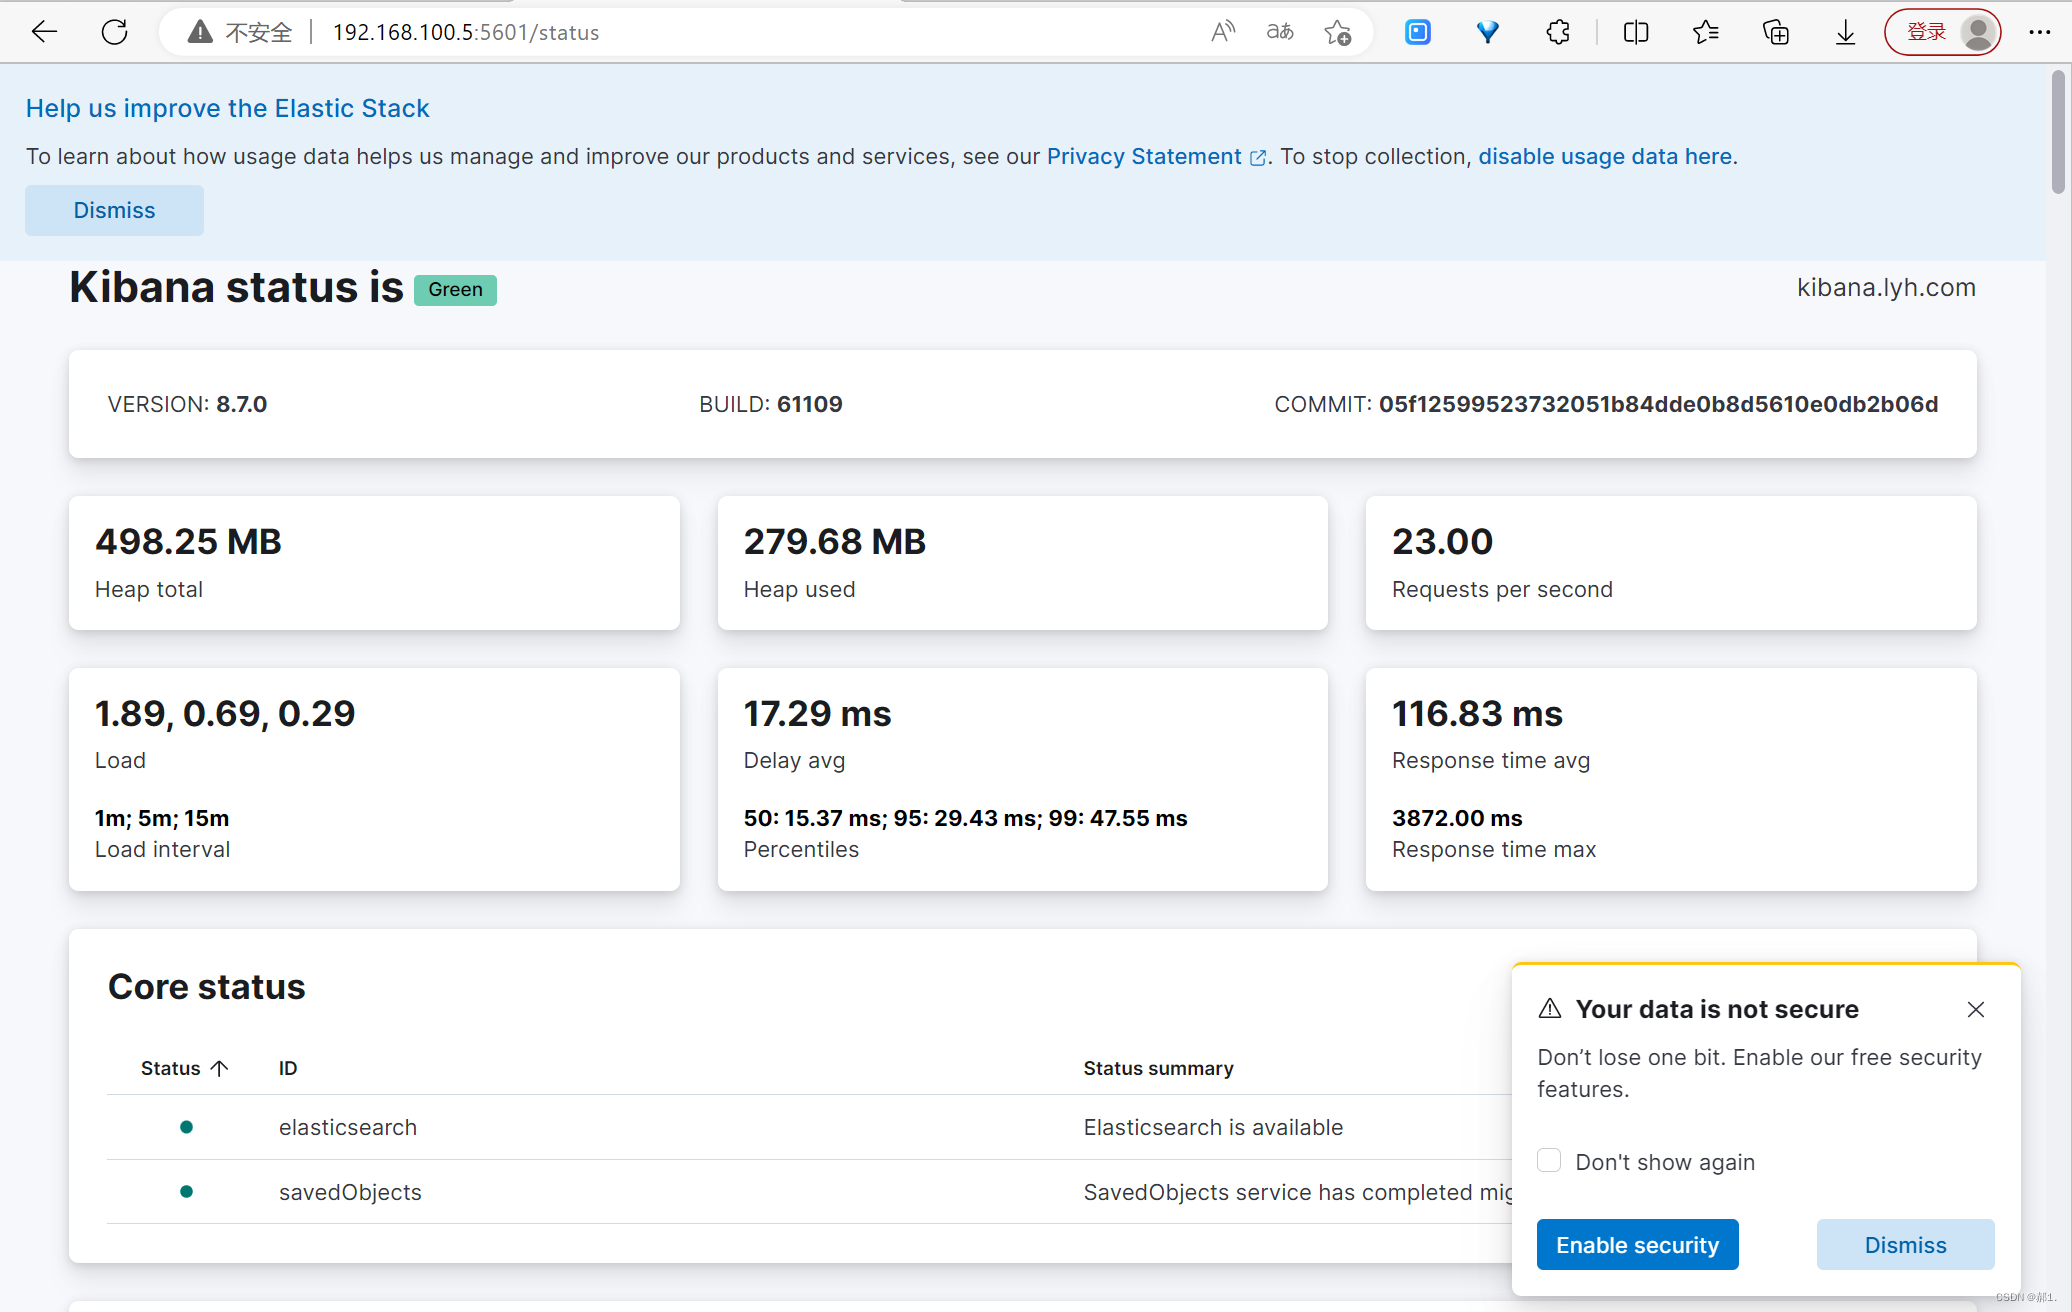2072x1312 pixels.
Task: Click the 498.25 MB heap total value
Action: [x=188, y=541]
